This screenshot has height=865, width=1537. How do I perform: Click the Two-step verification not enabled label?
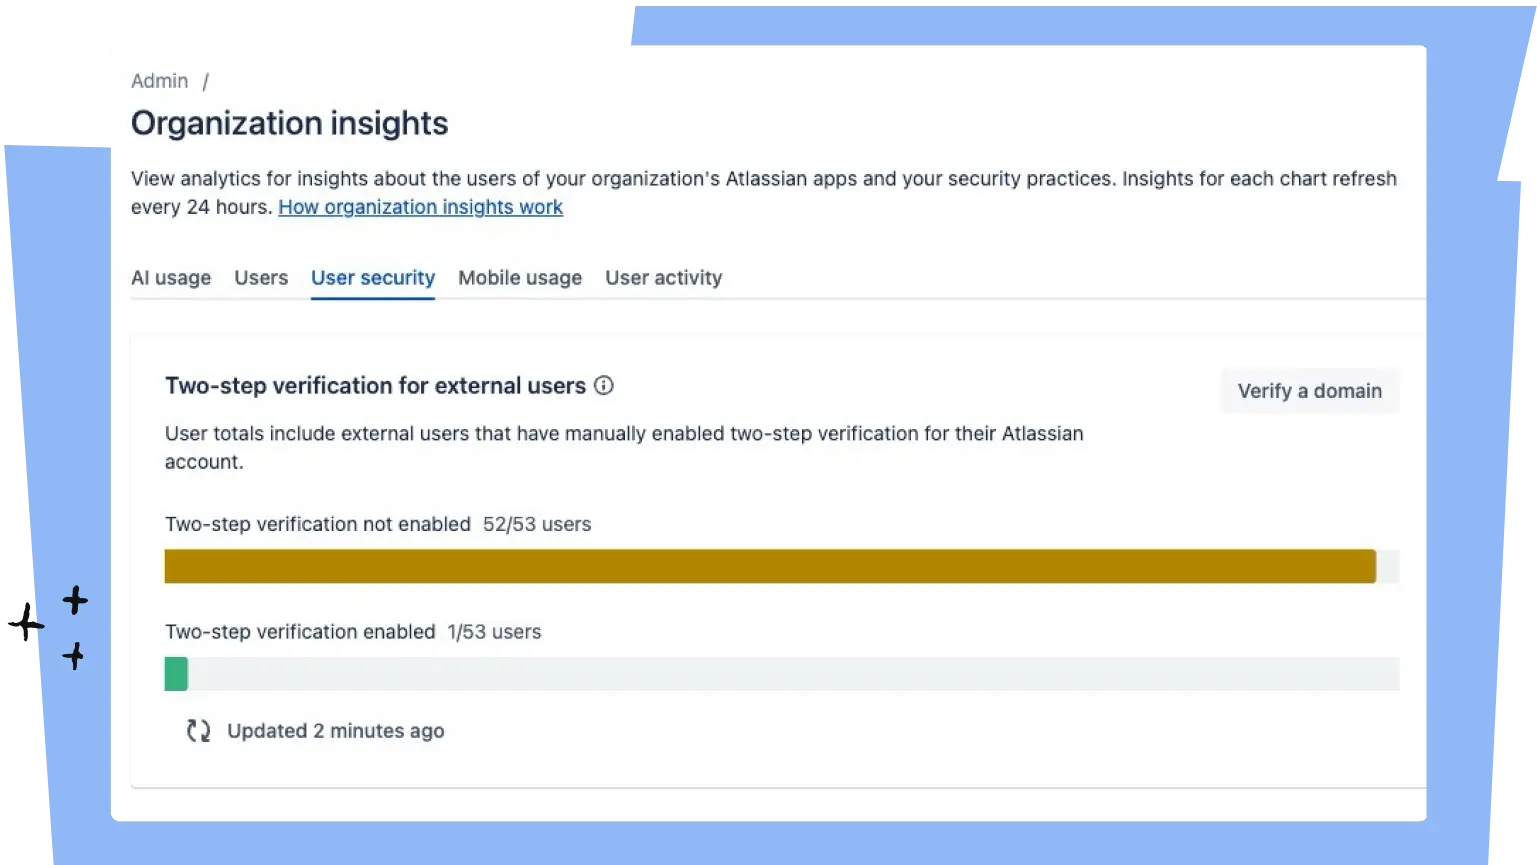318,524
